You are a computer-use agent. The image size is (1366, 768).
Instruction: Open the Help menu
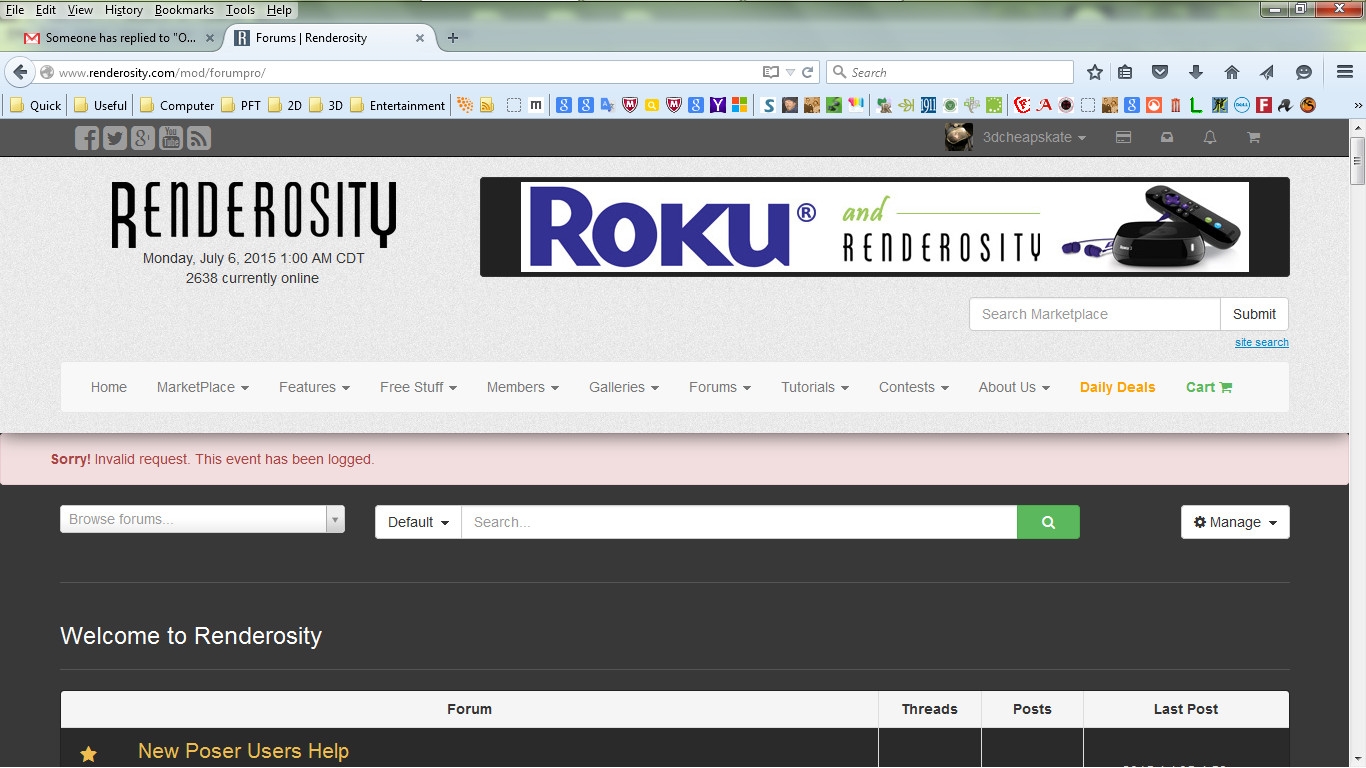click(x=279, y=10)
